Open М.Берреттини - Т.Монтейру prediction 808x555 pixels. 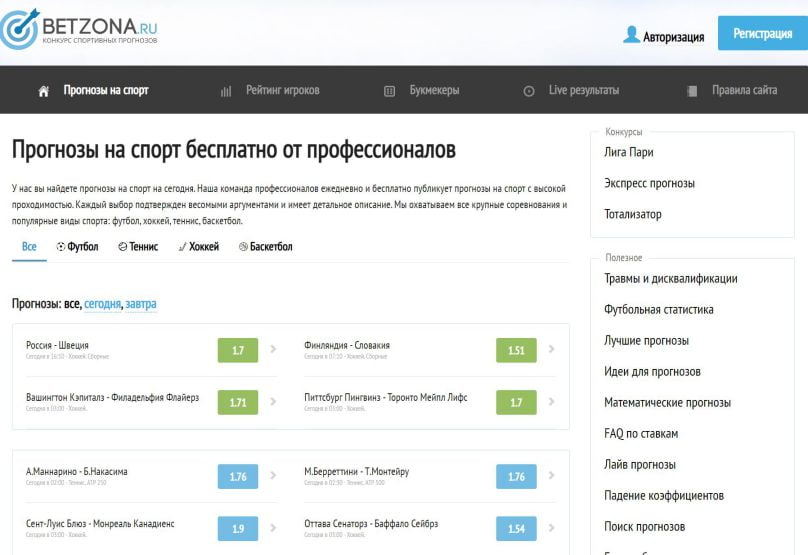[x=357, y=472]
